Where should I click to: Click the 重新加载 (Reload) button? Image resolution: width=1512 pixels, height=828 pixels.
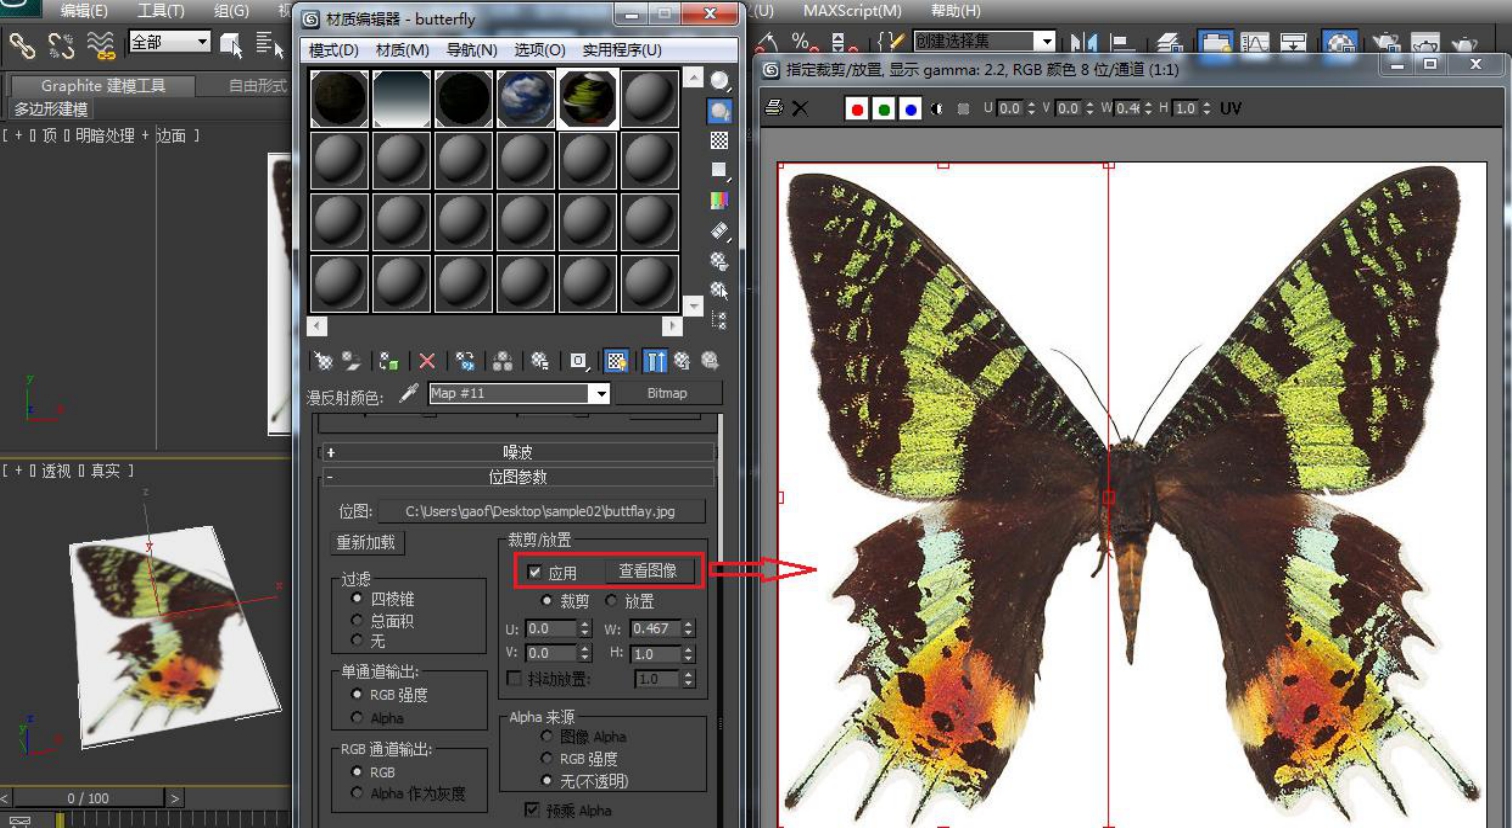[366, 542]
